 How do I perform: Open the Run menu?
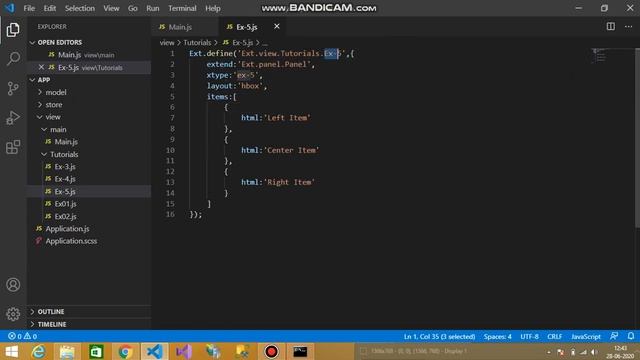[153, 8]
